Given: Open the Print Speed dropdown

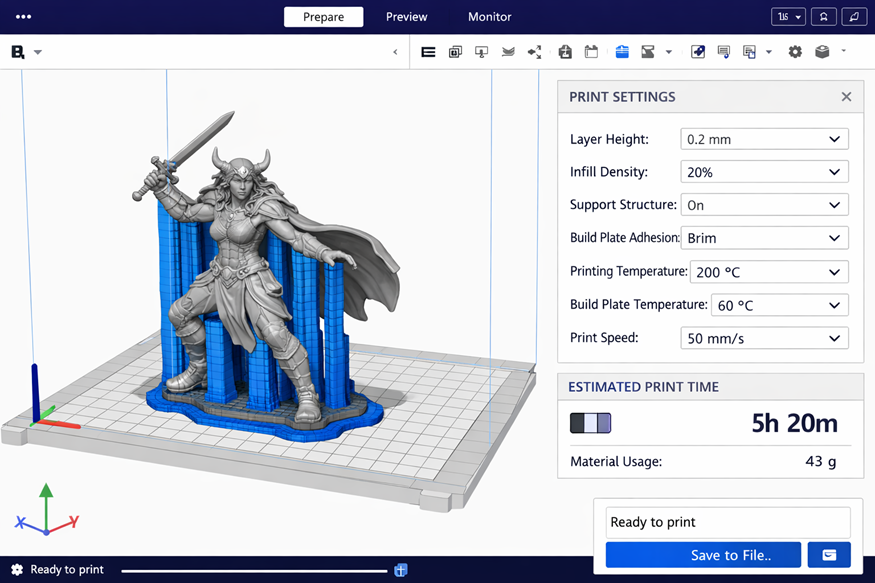Looking at the screenshot, I should [x=764, y=338].
